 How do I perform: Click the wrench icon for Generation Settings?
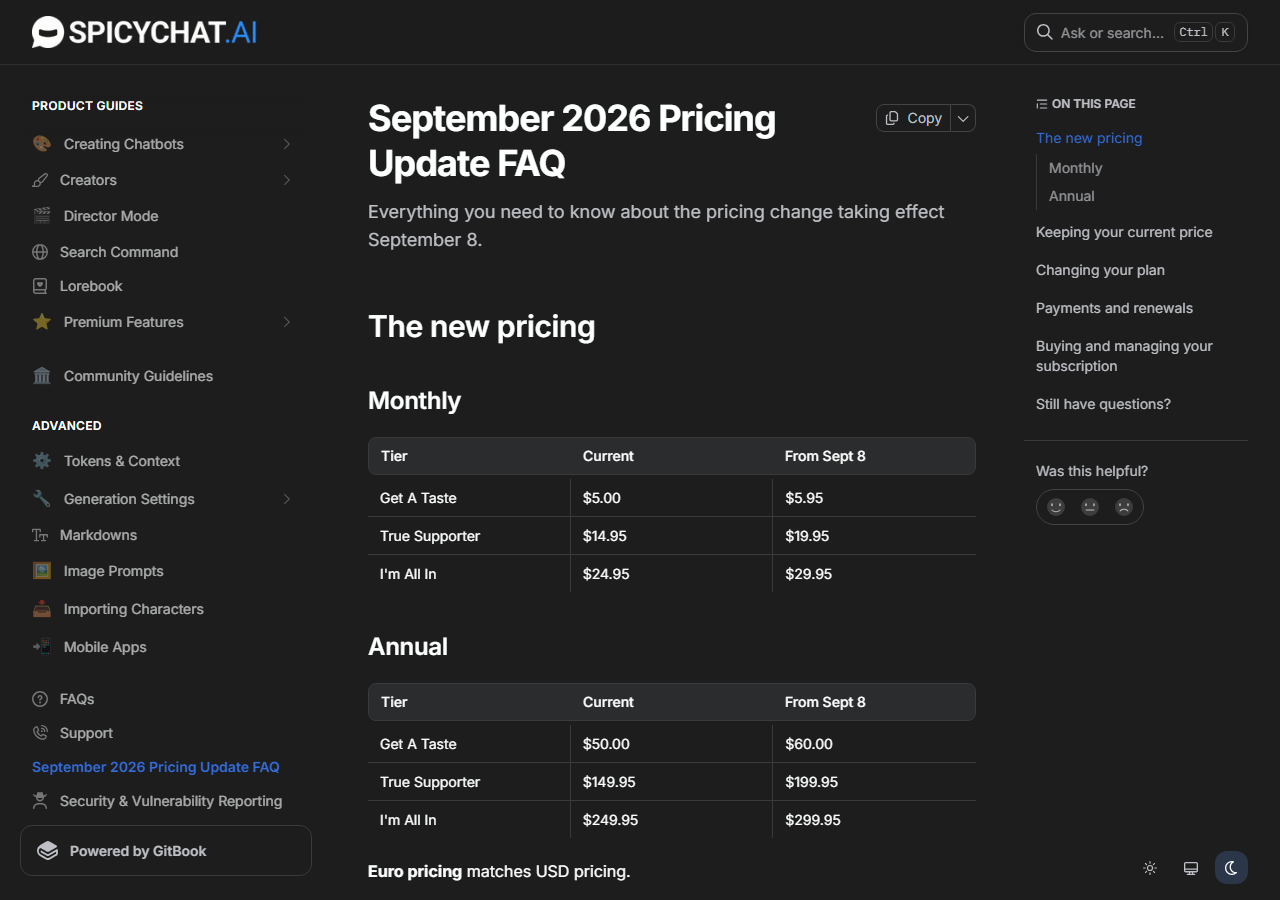[x=41, y=499]
